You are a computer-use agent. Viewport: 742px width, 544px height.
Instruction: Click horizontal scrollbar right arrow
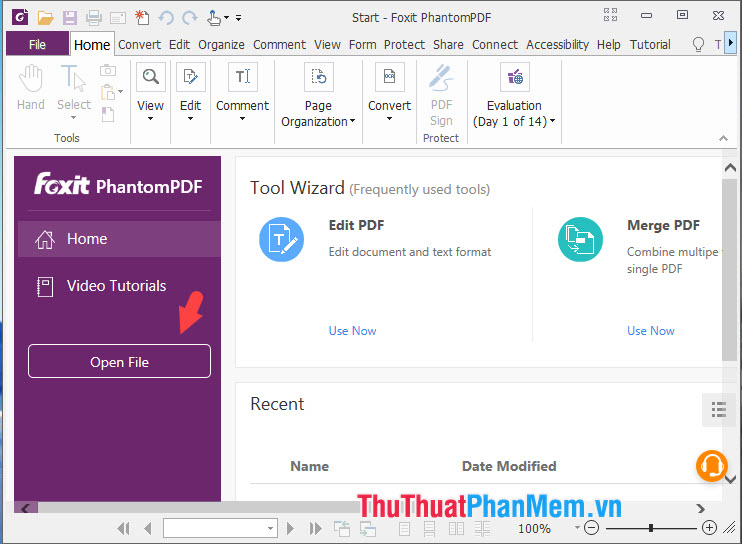[701, 509]
